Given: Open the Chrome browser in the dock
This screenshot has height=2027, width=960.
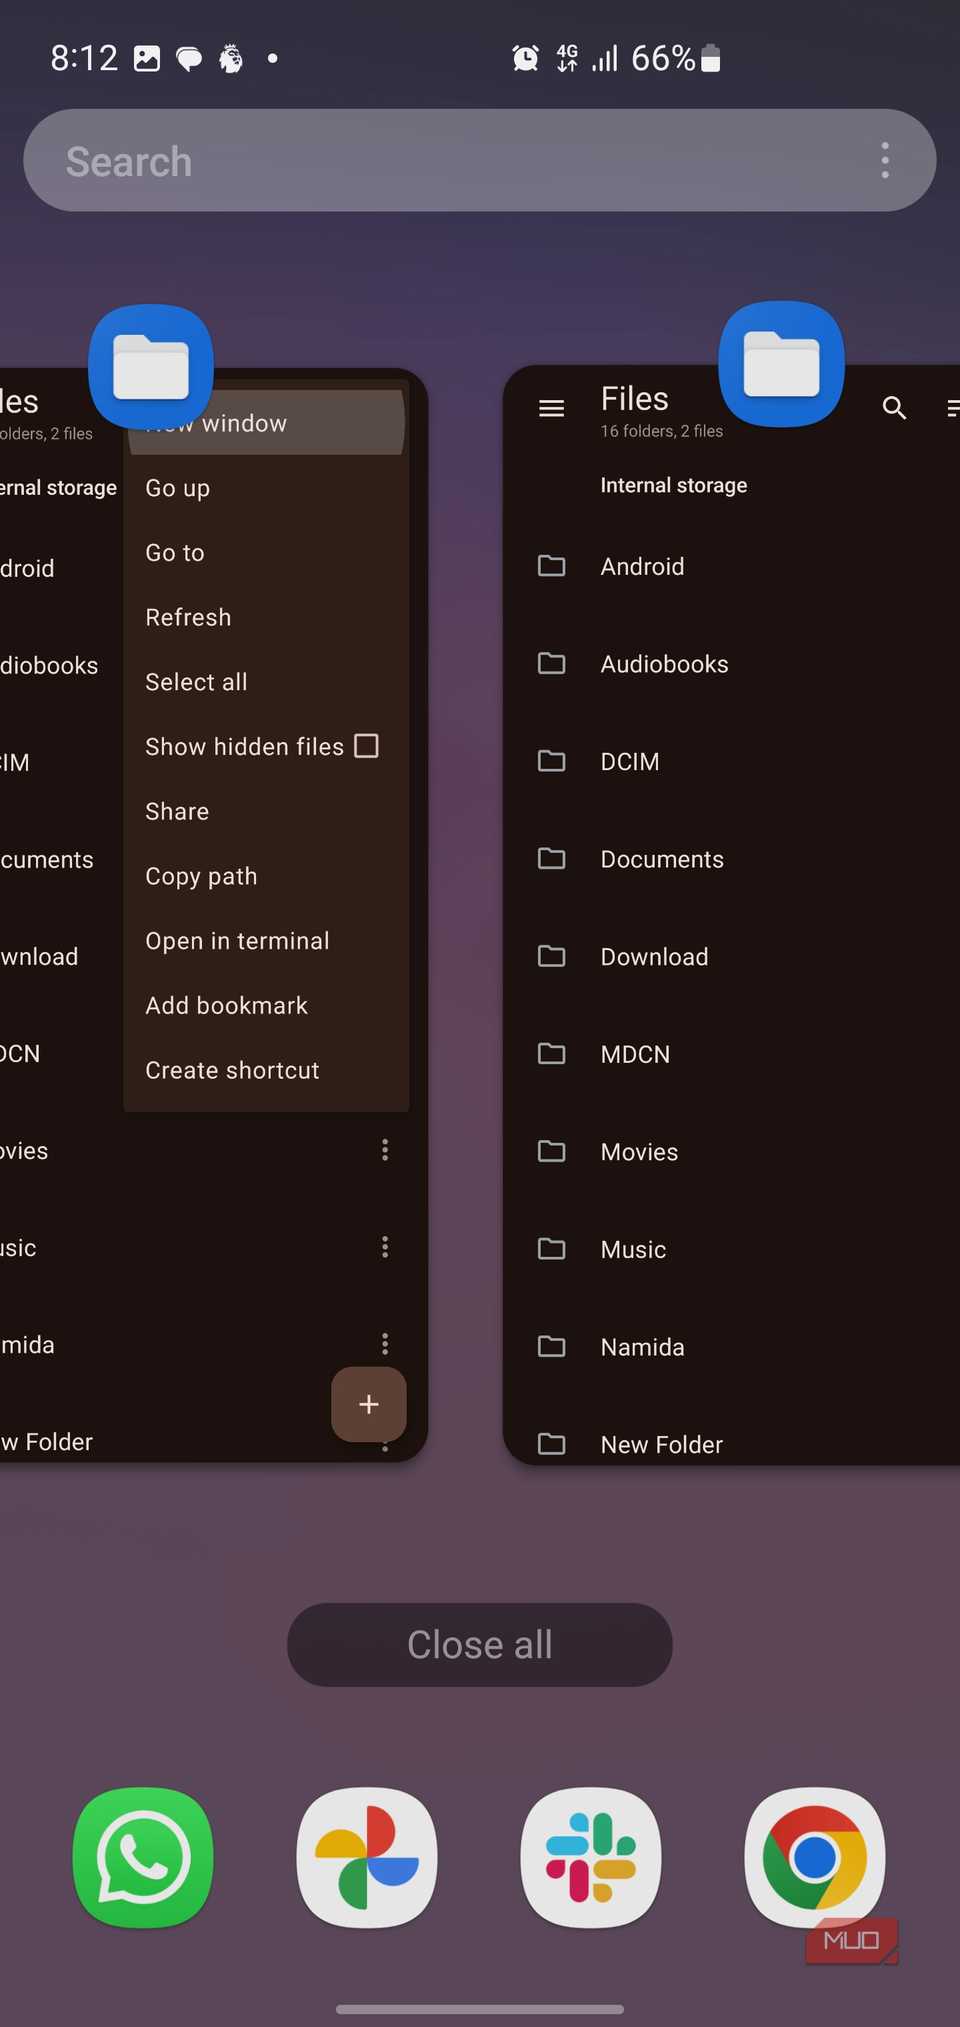Looking at the screenshot, I should tap(815, 1857).
